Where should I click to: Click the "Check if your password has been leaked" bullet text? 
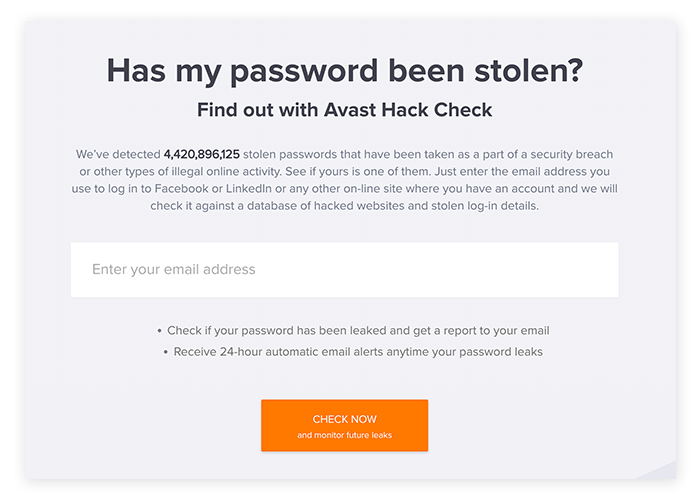point(357,330)
